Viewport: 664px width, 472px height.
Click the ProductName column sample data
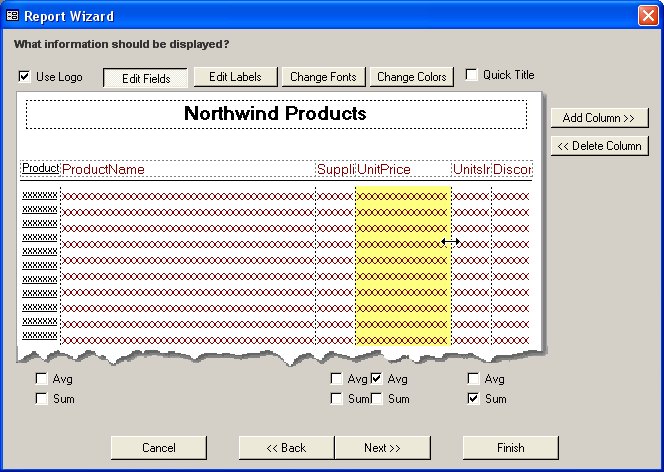(x=188, y=266)
